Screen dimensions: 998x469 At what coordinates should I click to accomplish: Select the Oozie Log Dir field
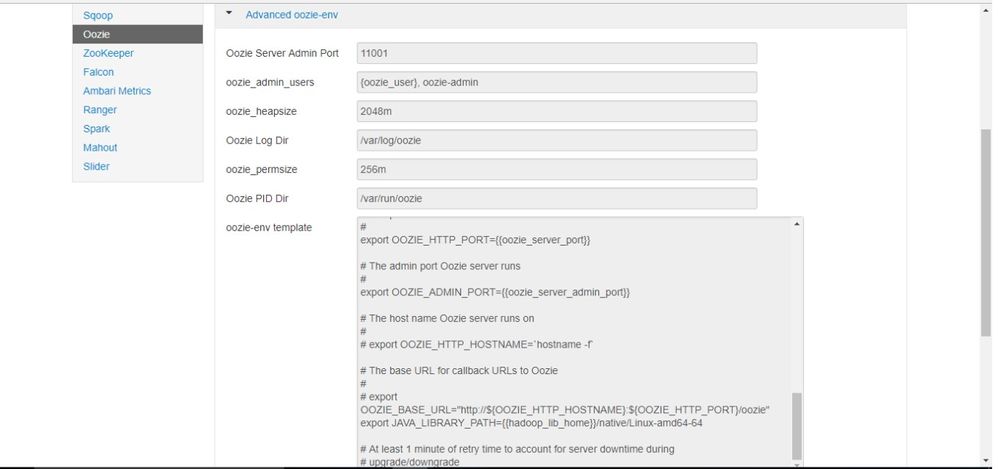point(556,140)
